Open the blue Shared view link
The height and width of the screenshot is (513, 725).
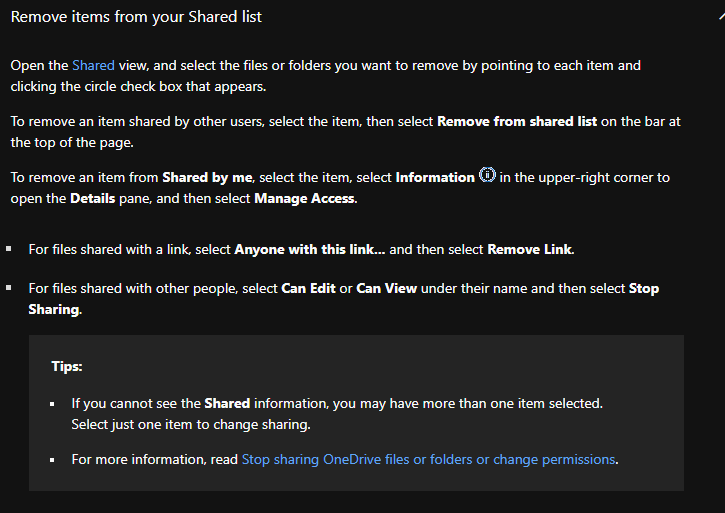93,65
